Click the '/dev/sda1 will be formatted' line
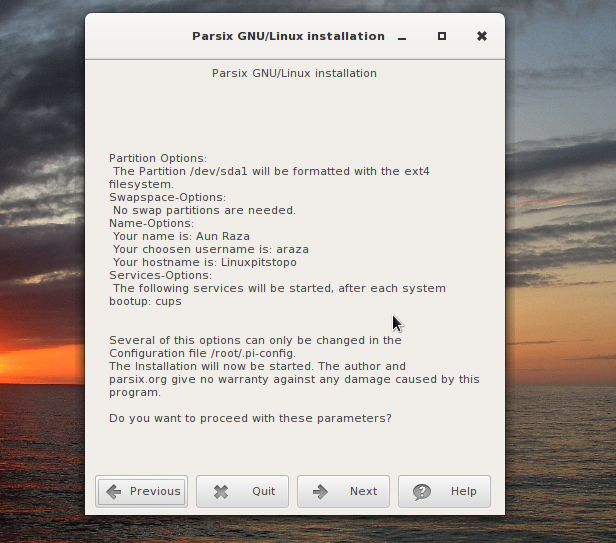 coord(271,171)
